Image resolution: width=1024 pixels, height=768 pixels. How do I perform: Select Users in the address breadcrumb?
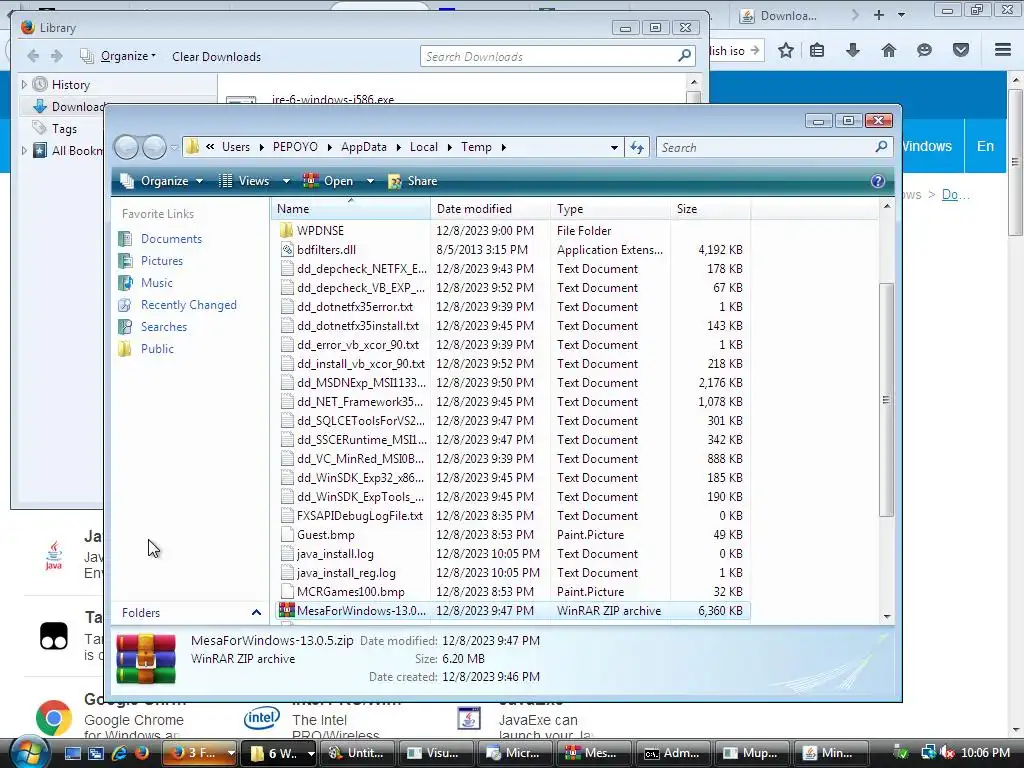click(236, 147)
